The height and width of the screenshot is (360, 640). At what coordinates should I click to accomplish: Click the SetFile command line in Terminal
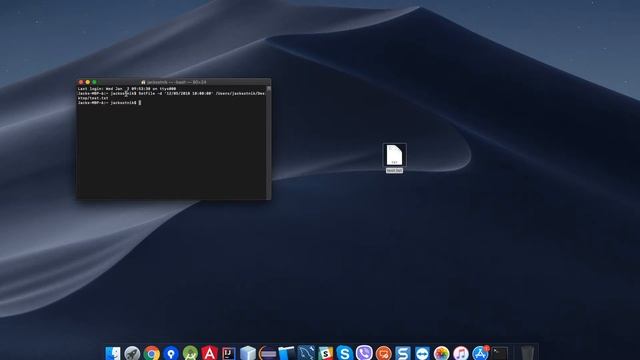click(x=171, y=96)
